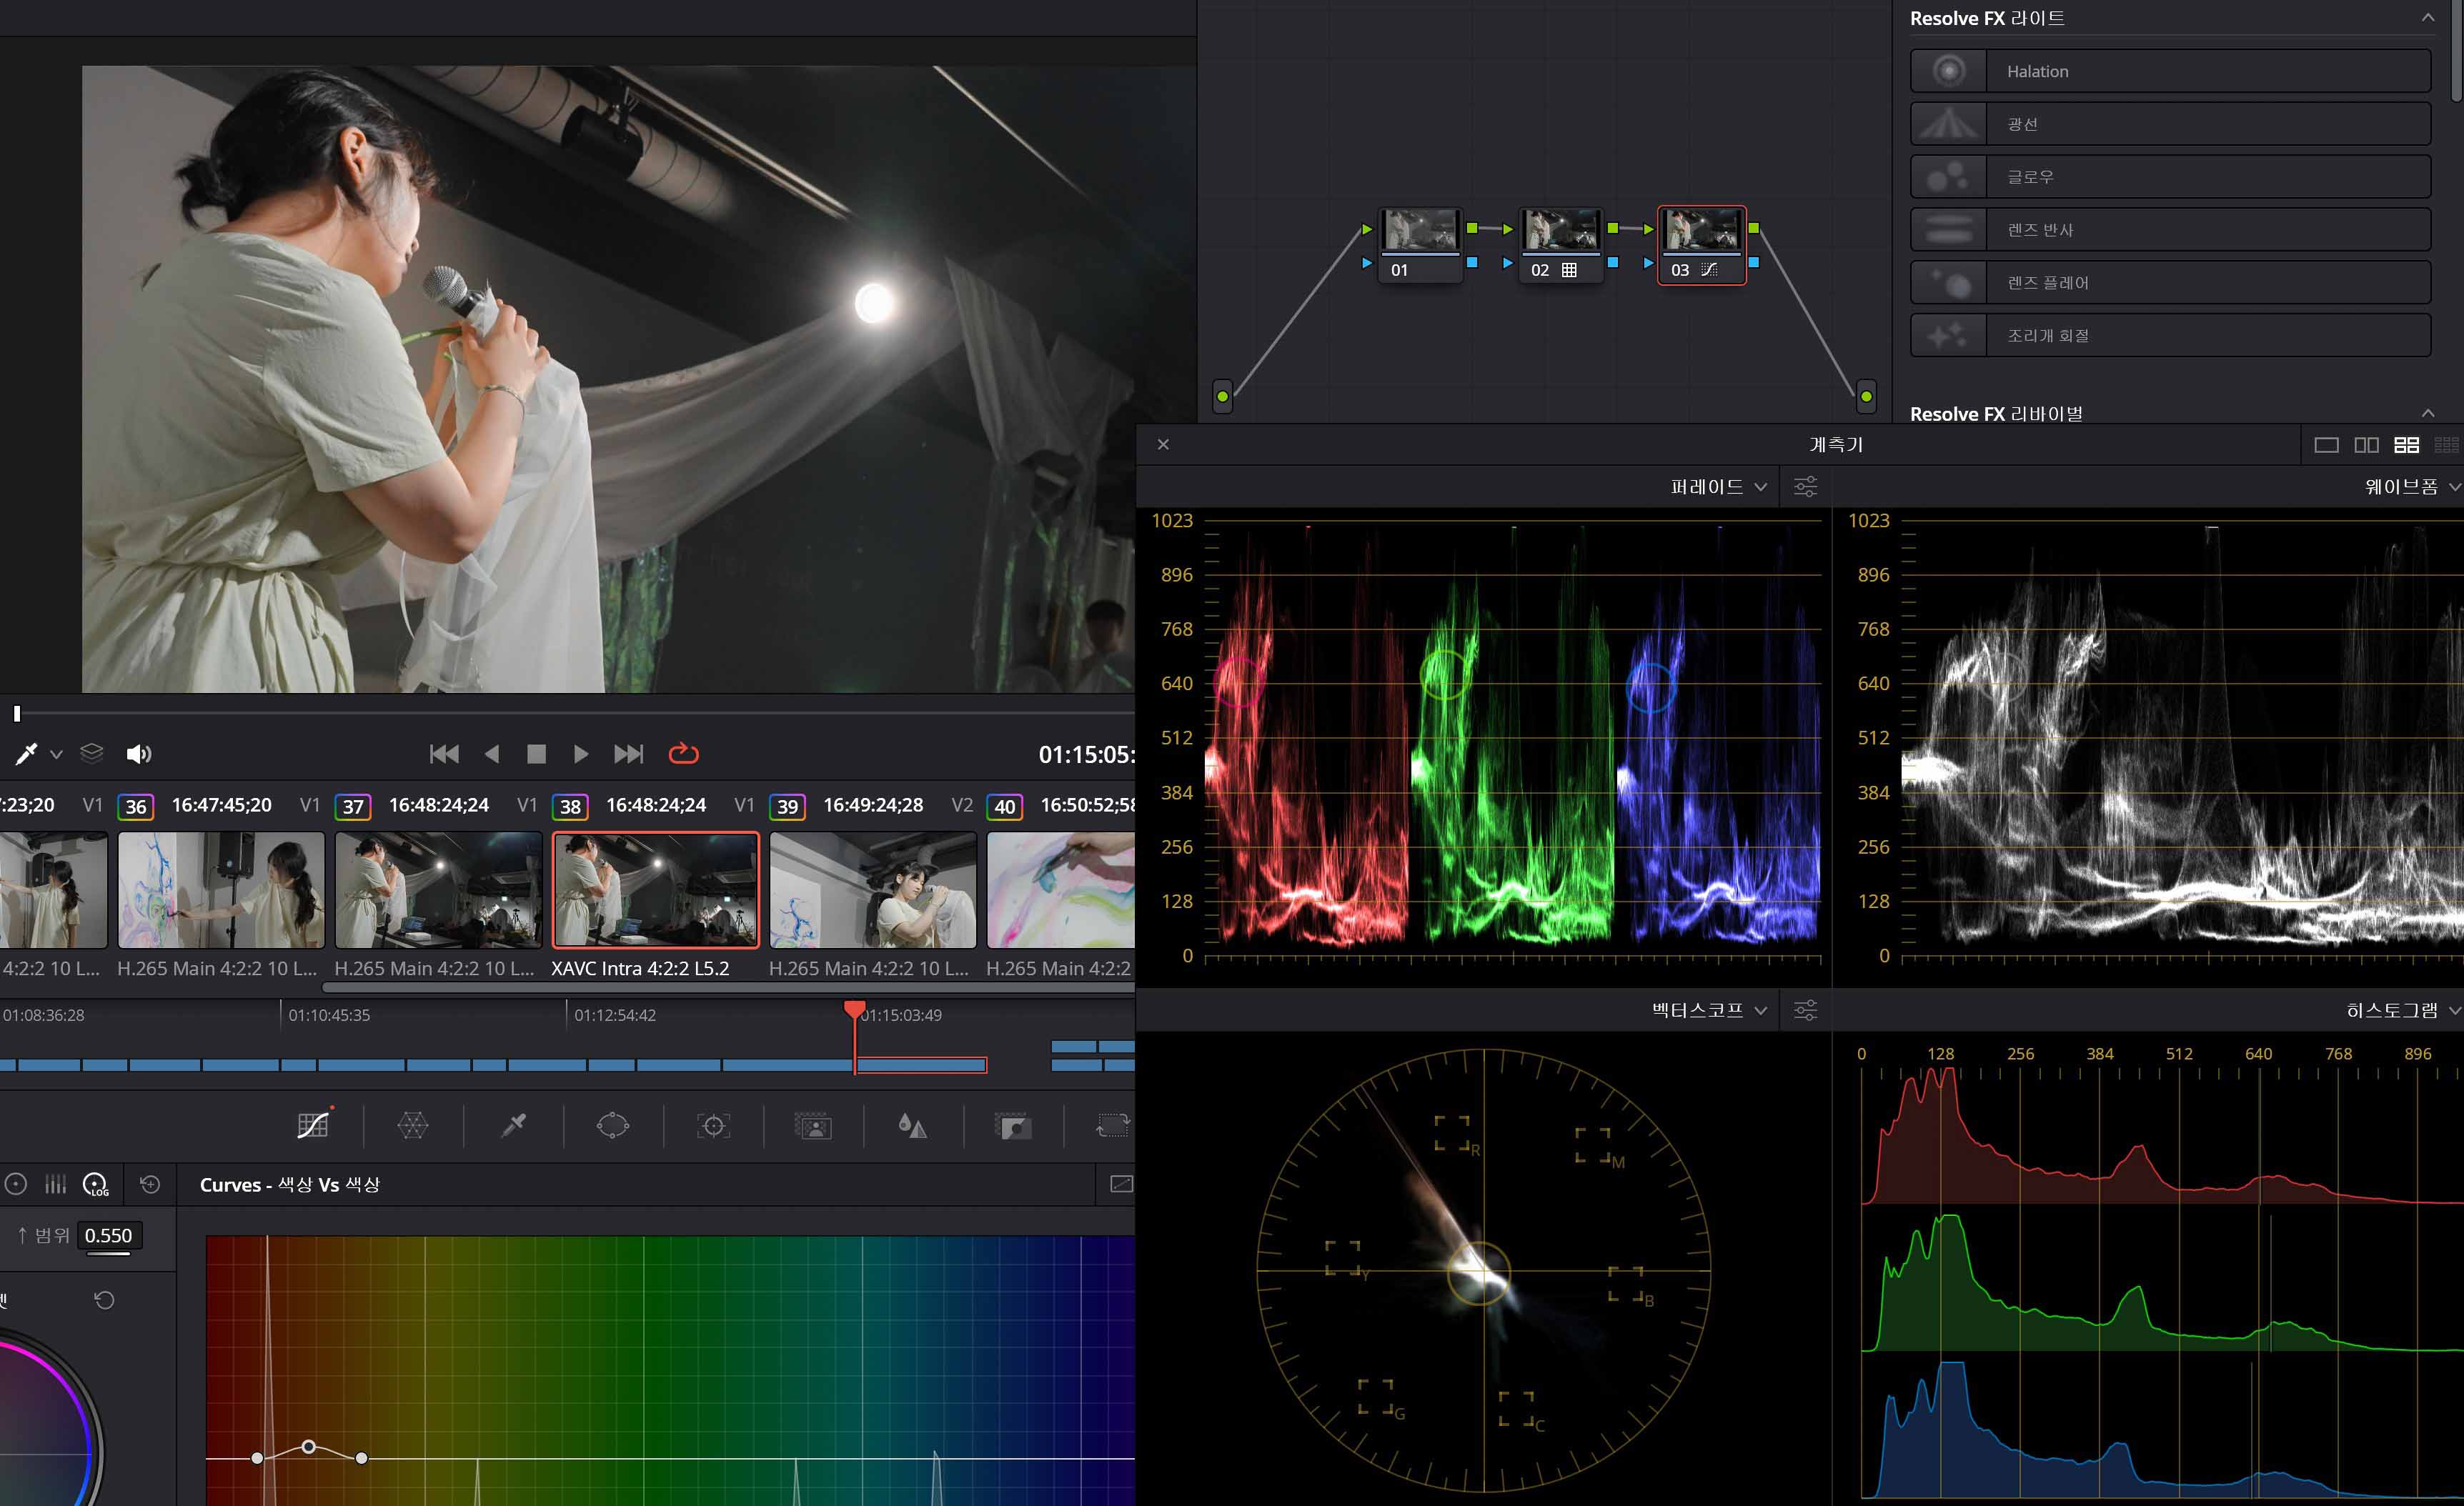Image resolution: width=2464 pixels, height=1506 pixels.
Task: Jump to the last frame
Action: (628, 754)
